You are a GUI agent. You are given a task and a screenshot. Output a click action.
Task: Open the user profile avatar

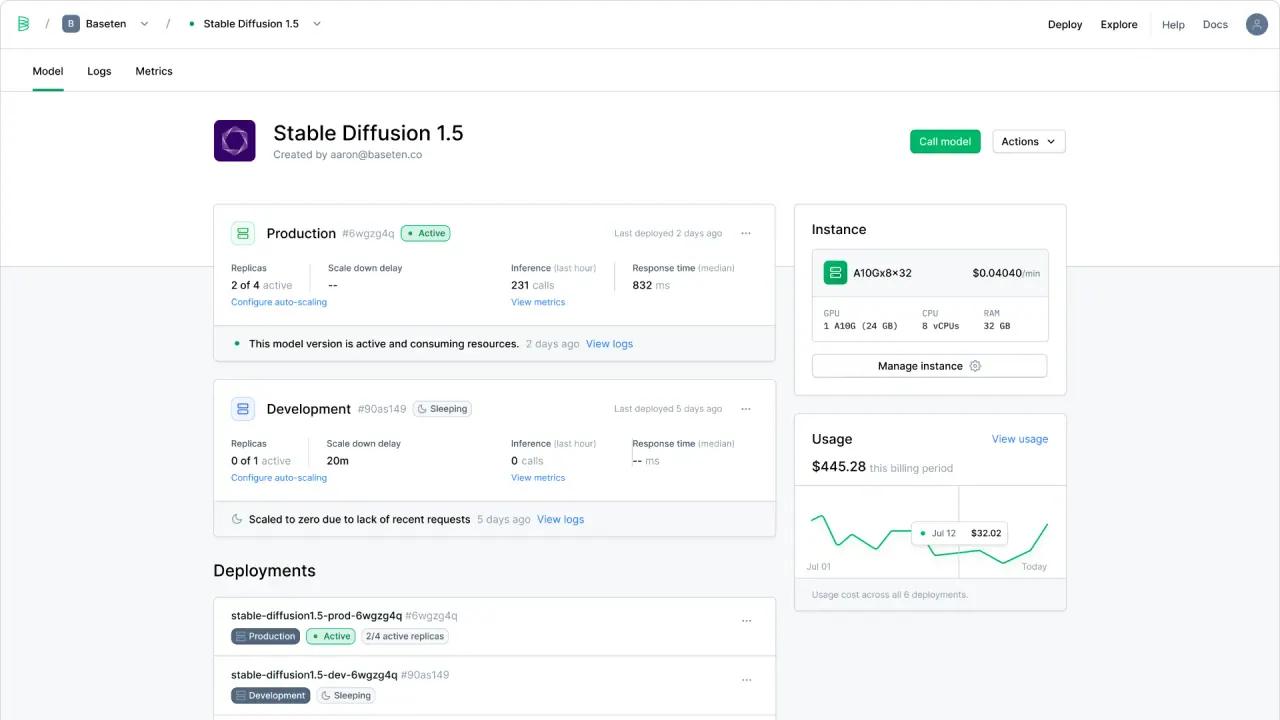1257,24
